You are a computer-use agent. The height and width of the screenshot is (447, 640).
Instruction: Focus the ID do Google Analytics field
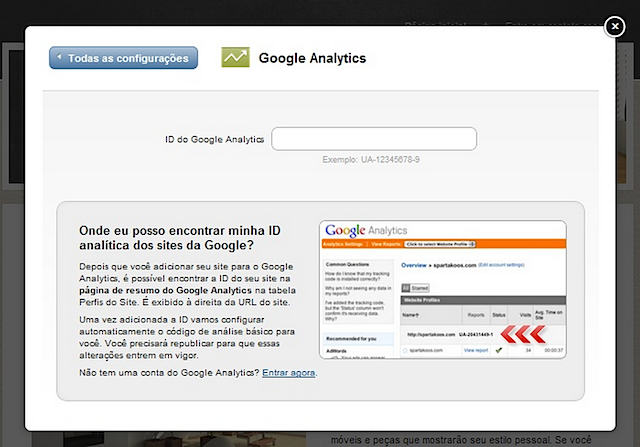(x=373, y=139)
